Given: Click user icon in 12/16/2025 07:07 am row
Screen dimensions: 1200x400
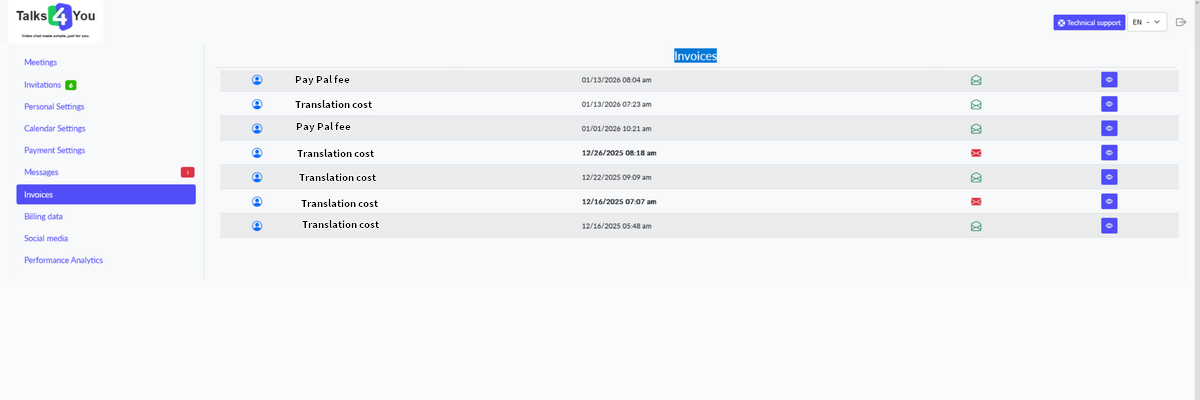Looking at the screenshot, I should pos(257,202).
